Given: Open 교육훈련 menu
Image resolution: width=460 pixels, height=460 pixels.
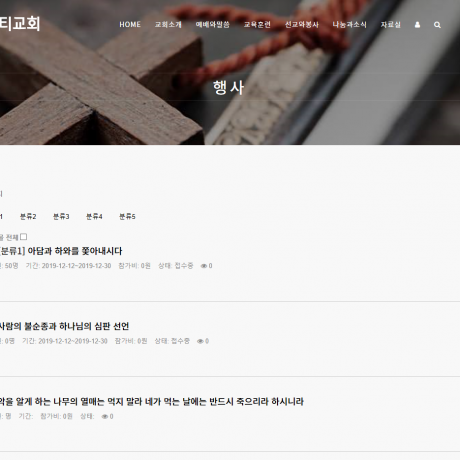Looking at the screenshot, I should point(257,25).
